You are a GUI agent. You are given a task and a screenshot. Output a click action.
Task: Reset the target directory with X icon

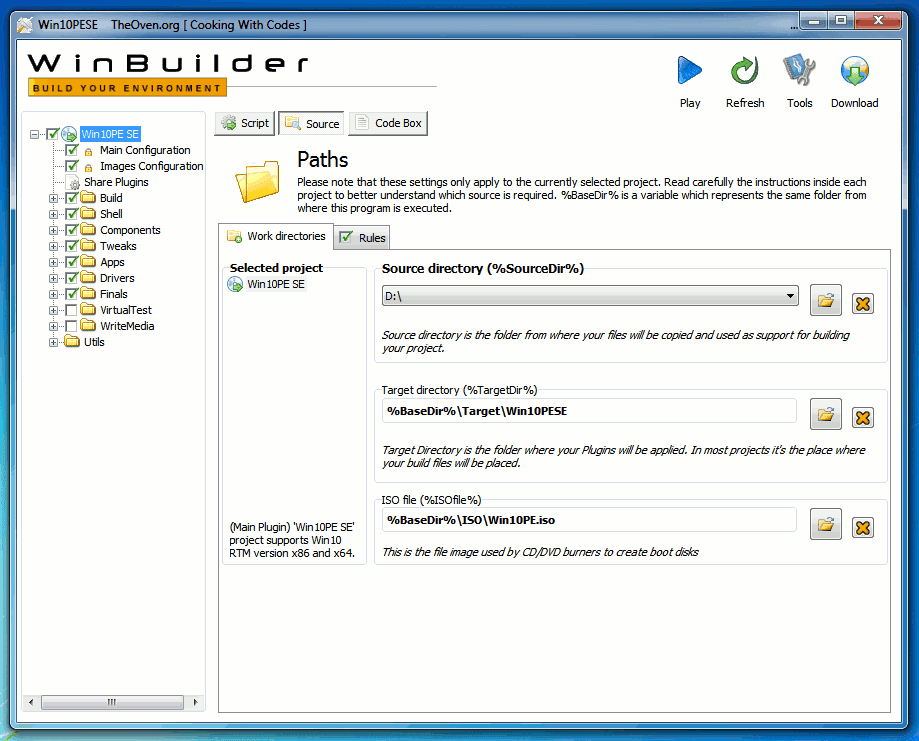[862, 417]
